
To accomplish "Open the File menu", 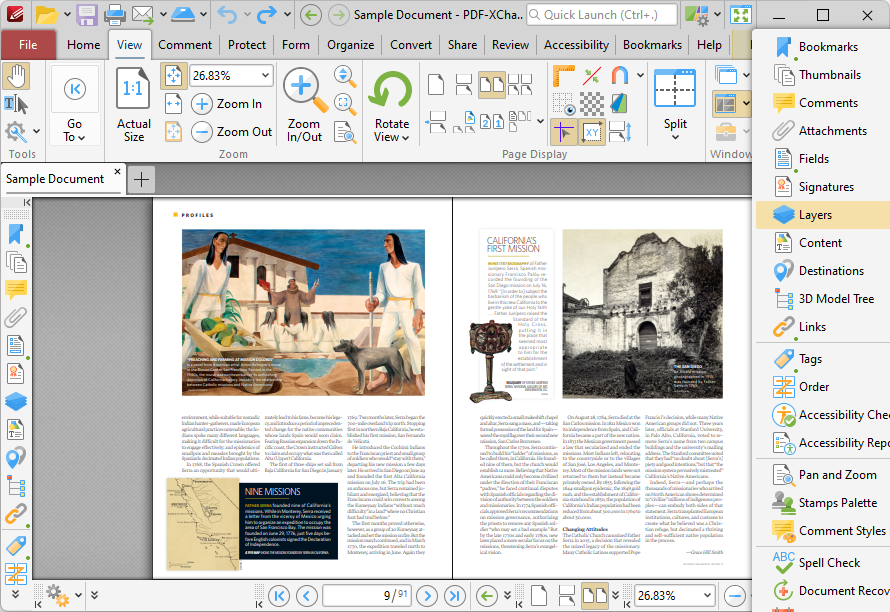I will point(28,45).
